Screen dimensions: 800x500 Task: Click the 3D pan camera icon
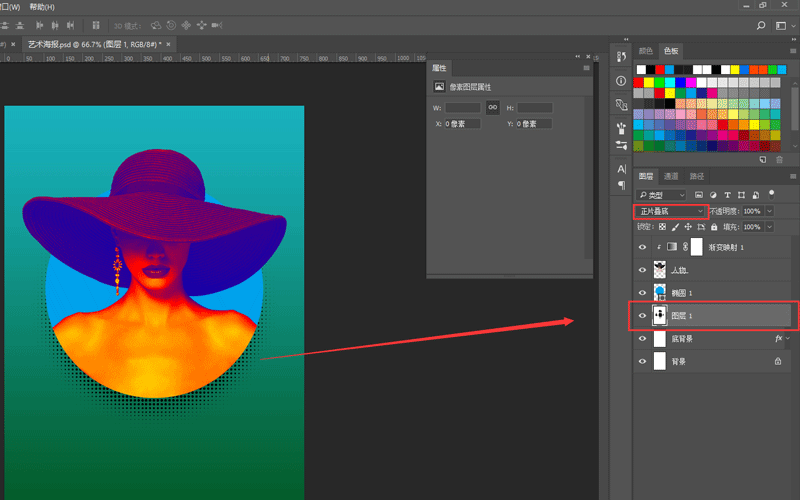(186, 25)
